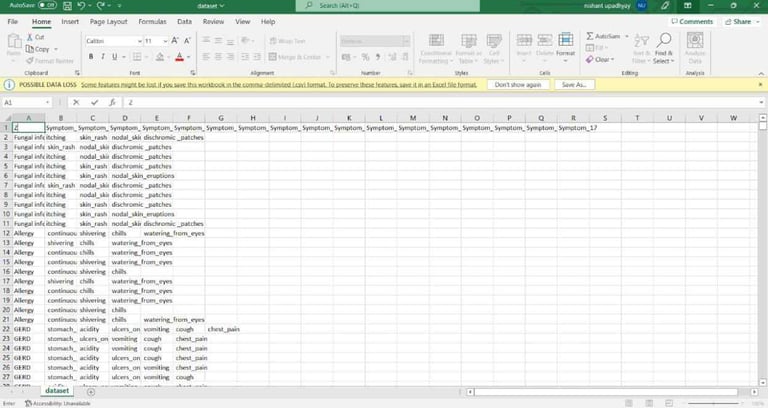The width and height of the screenshot is (768, 408).
Task: Click the chest_pain cell in row 22
Action: coord(223,329)
